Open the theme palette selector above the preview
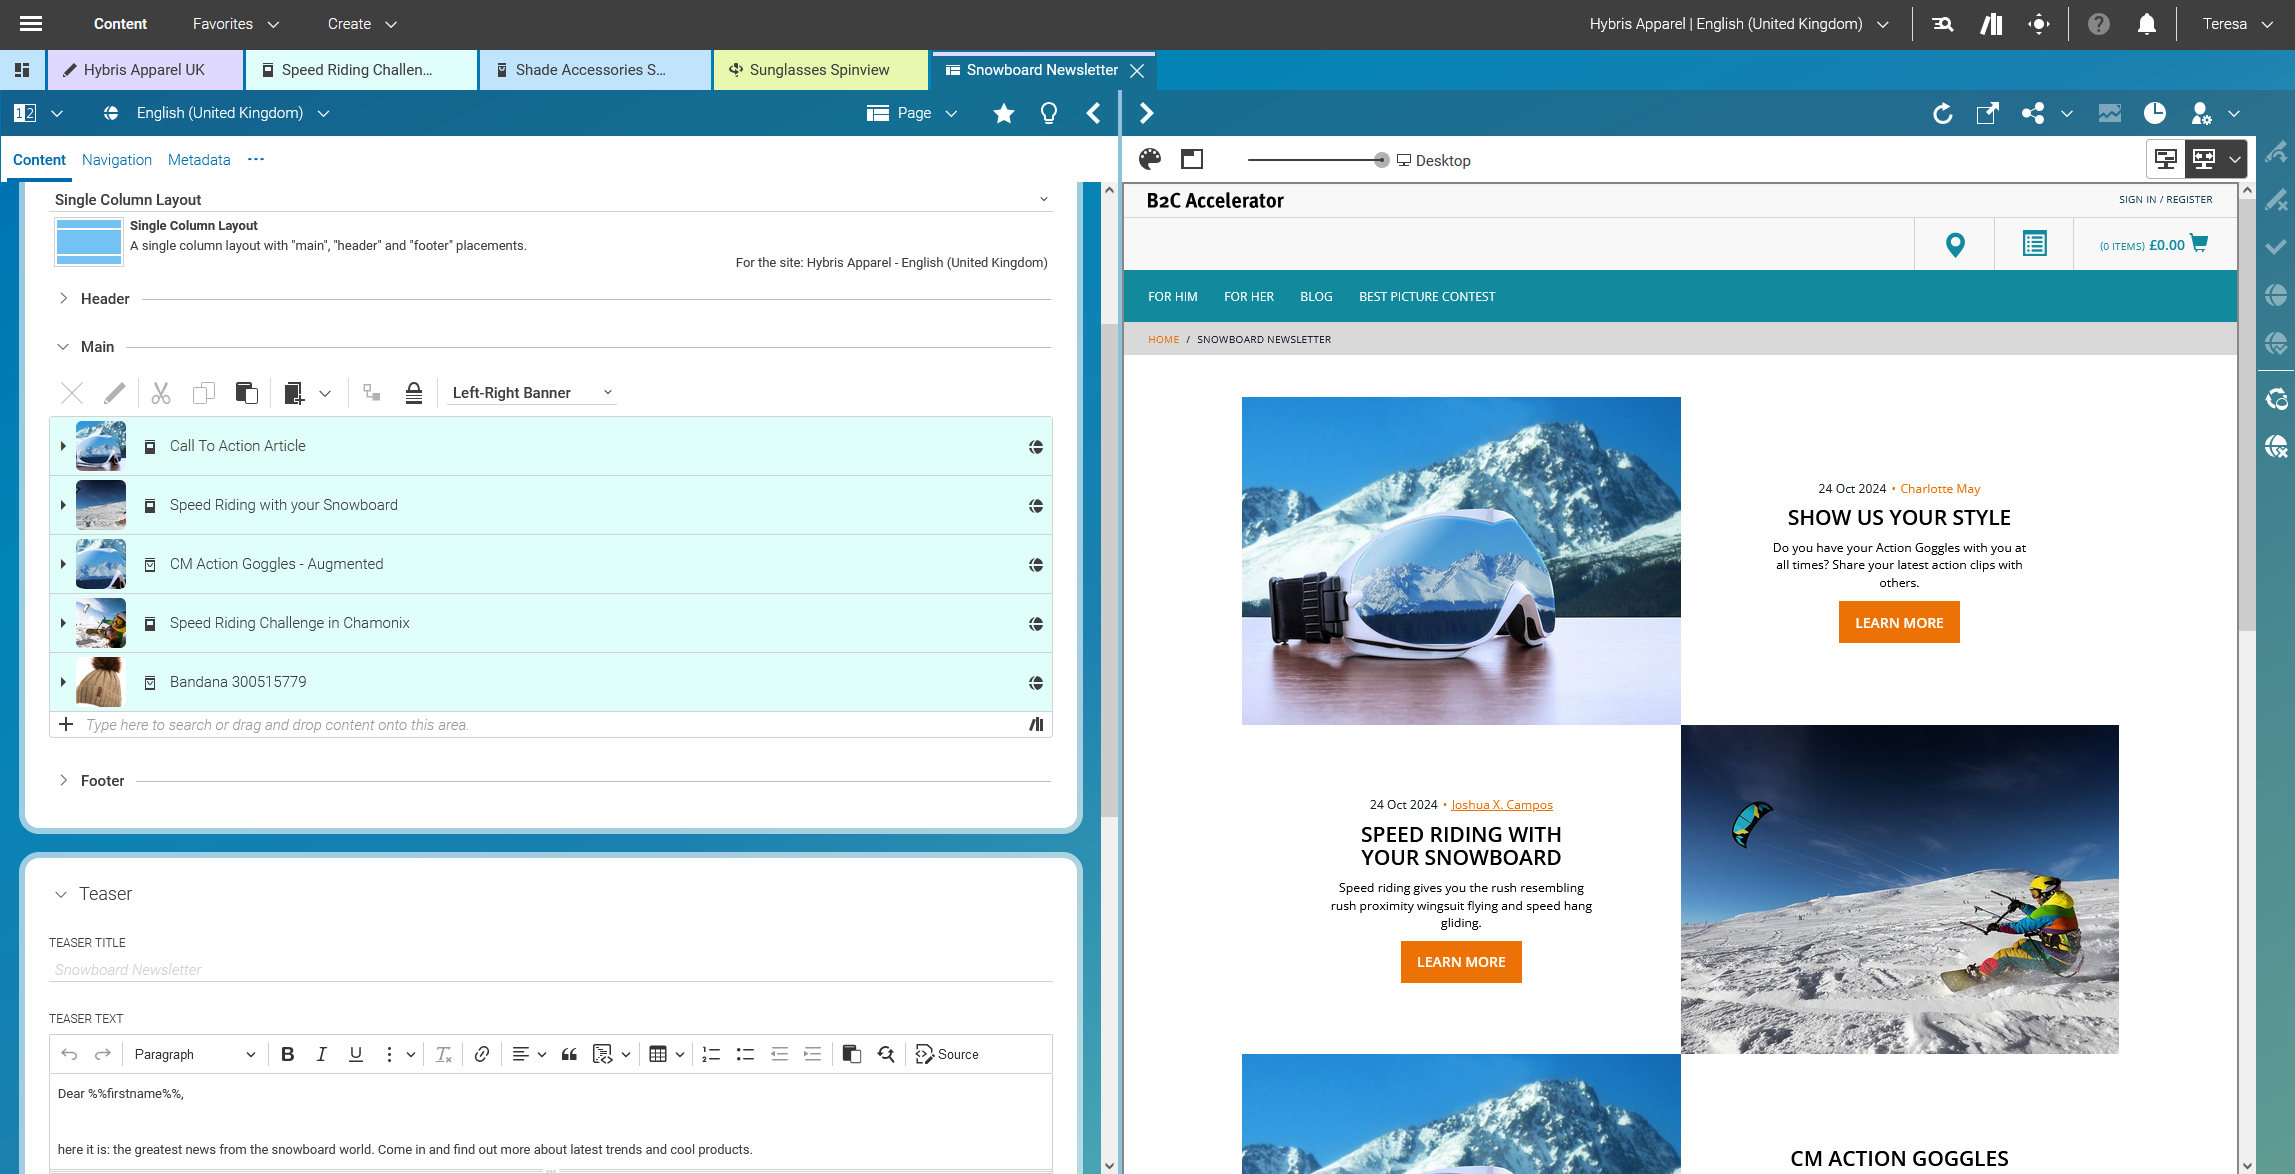2295x1174 pixels. click(1151, 159)
